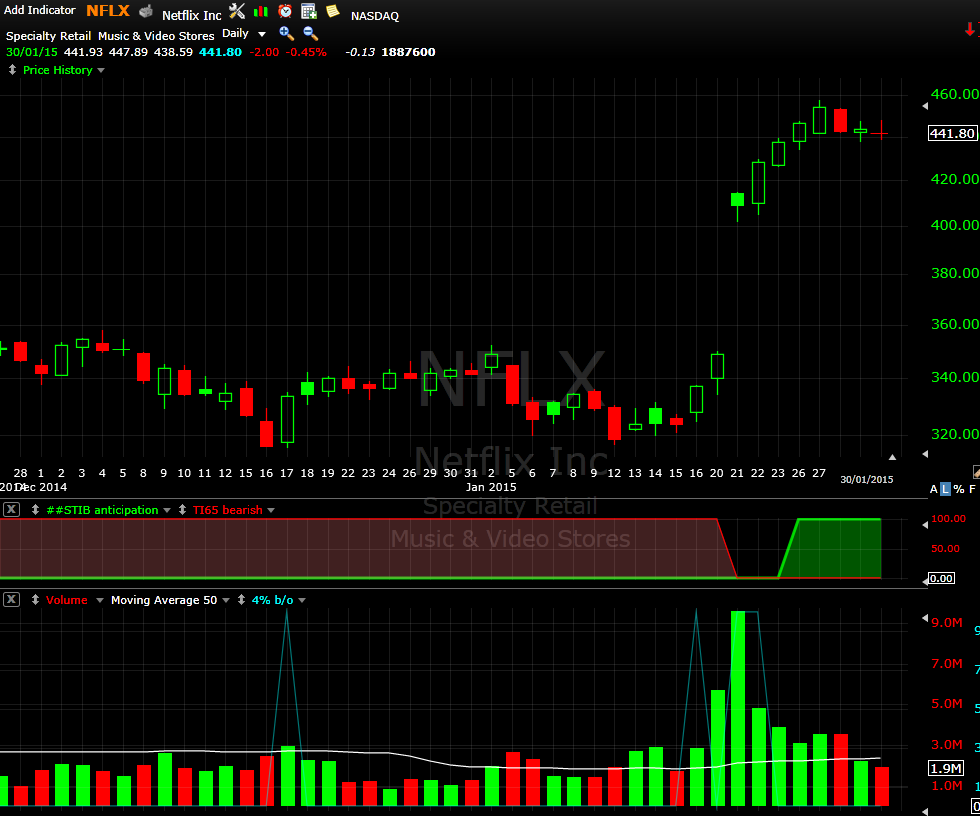Viewport: 980px width, 816px height.
Task: Click the 0.00 indicator value box
Action: (941, 578)
